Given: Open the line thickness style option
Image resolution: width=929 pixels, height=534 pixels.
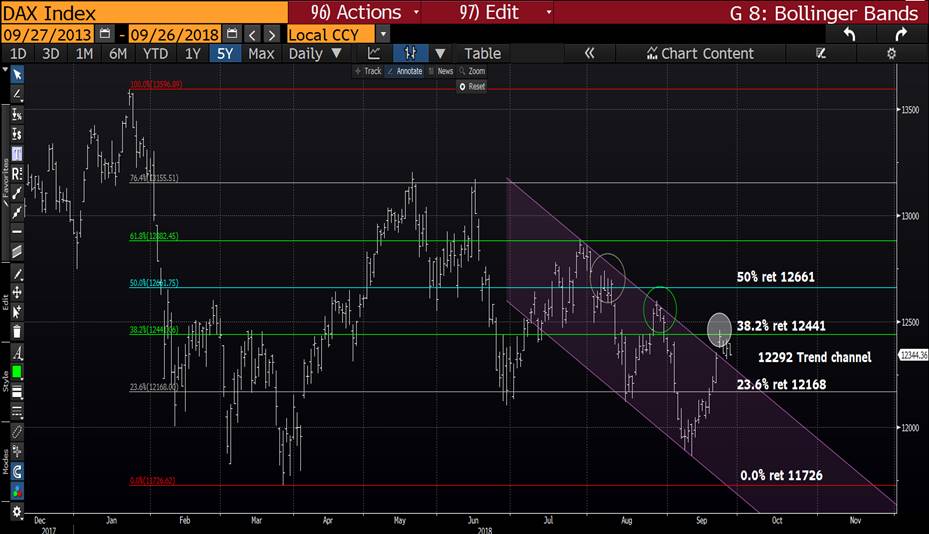Looking at the screenshot, I should pos(17,392).
